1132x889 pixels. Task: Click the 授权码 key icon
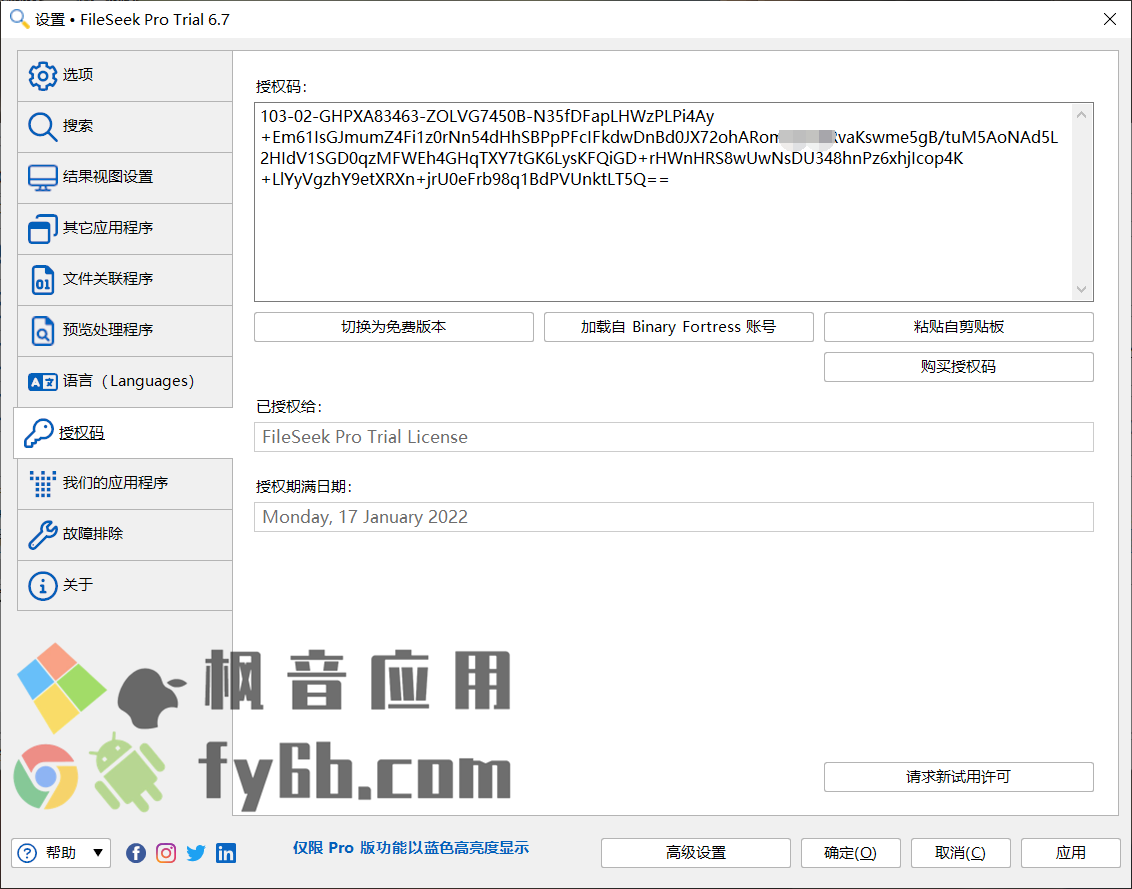pos(39,433)
